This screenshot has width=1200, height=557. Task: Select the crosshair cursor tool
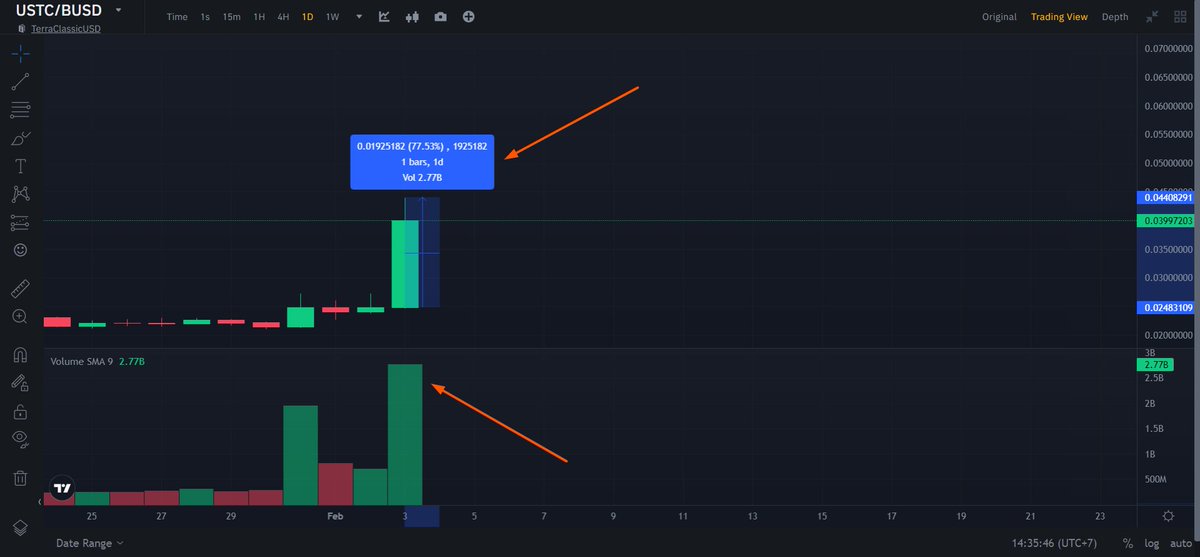coord(20,54)
